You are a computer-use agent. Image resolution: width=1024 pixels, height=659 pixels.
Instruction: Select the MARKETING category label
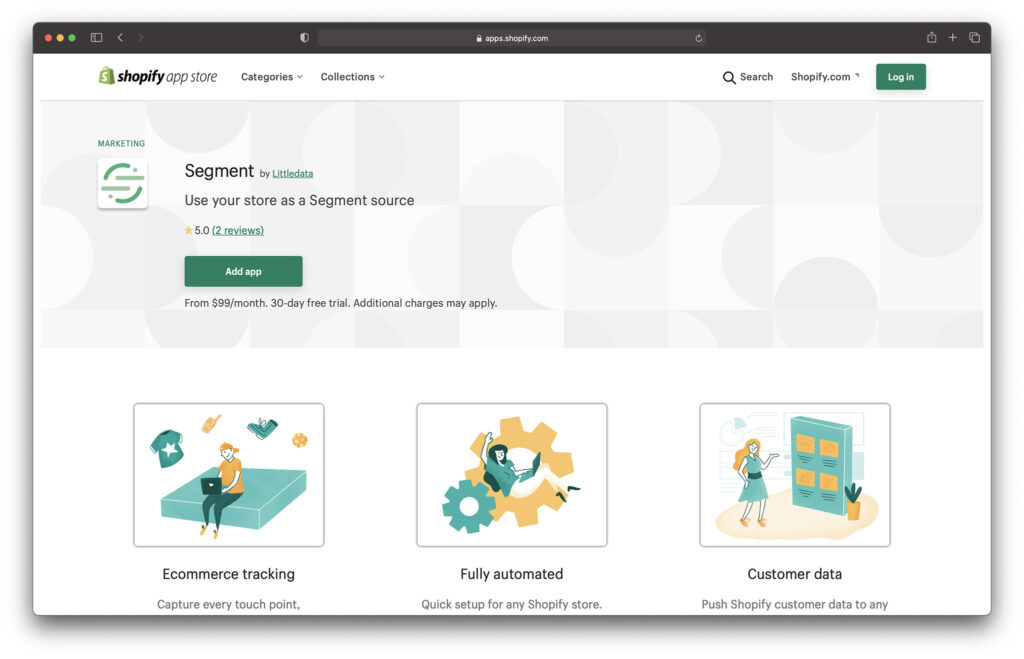[121, 143]
